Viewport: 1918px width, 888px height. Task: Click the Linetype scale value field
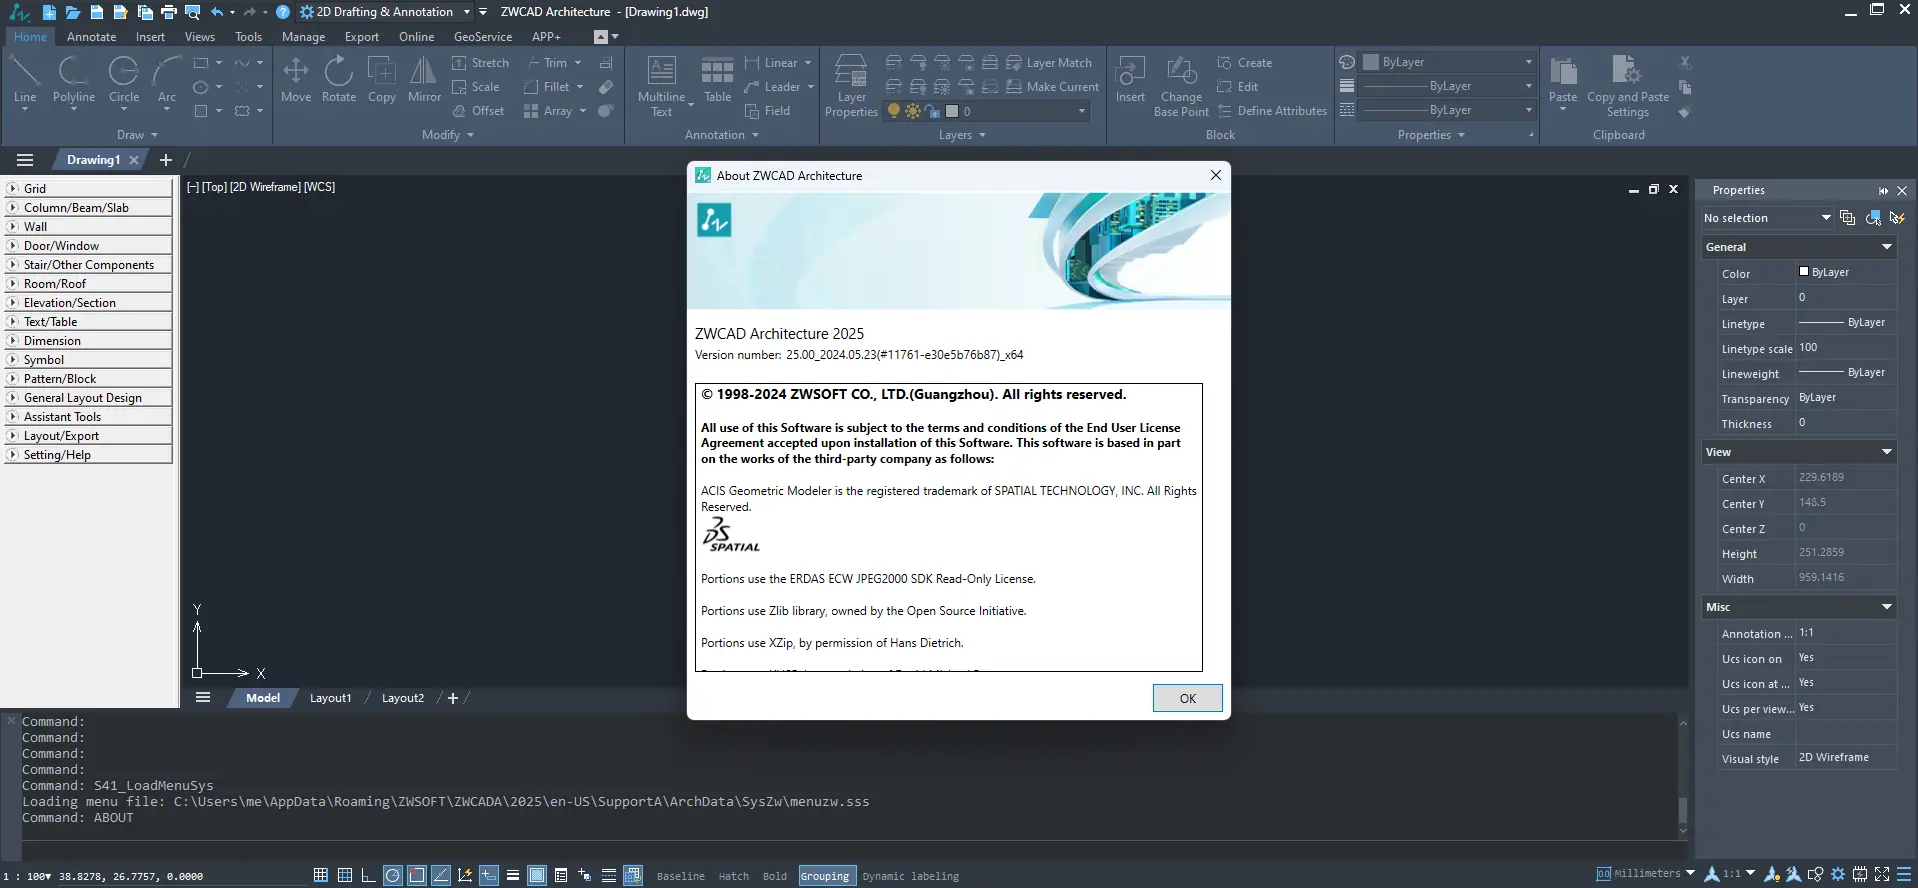click(x=1846, y=348)
